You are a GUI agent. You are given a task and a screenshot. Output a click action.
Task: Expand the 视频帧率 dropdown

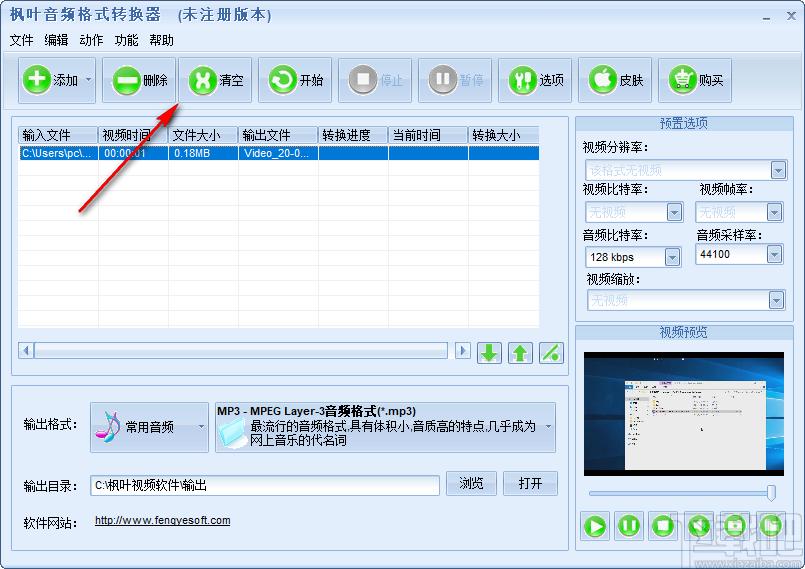pos(774,212)
